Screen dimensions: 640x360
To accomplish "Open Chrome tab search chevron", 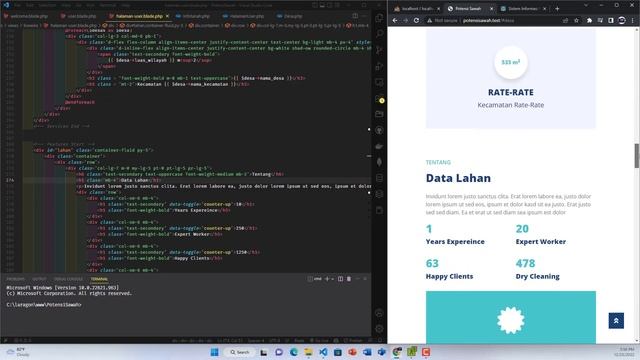I will click(586, 5).
